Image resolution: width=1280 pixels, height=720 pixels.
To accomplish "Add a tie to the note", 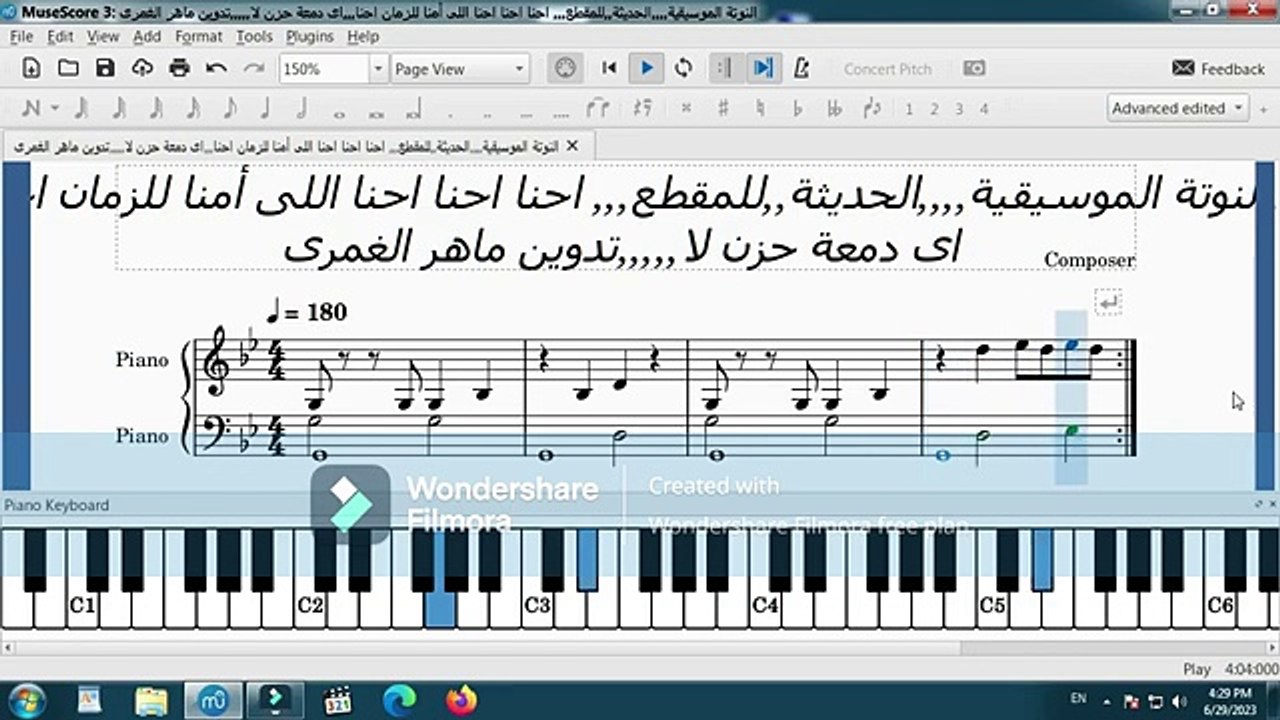I will 598,108.
